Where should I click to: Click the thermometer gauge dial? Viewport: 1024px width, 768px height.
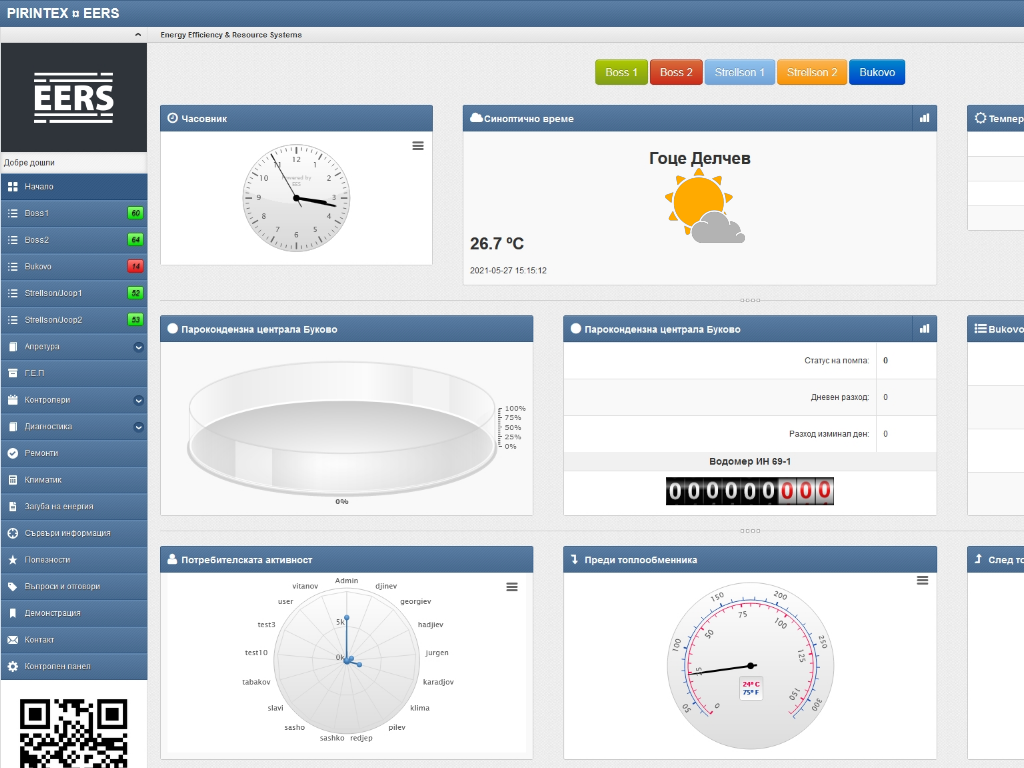tap(750, 666)
